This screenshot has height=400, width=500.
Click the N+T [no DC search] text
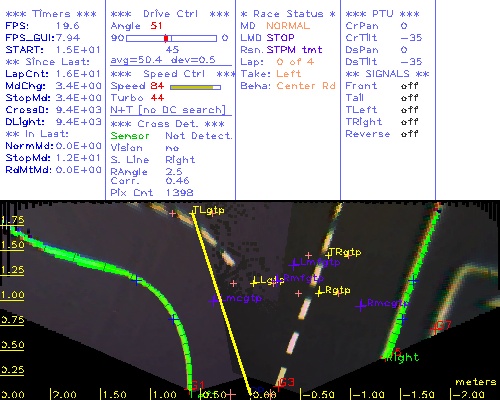pos(168,110)
